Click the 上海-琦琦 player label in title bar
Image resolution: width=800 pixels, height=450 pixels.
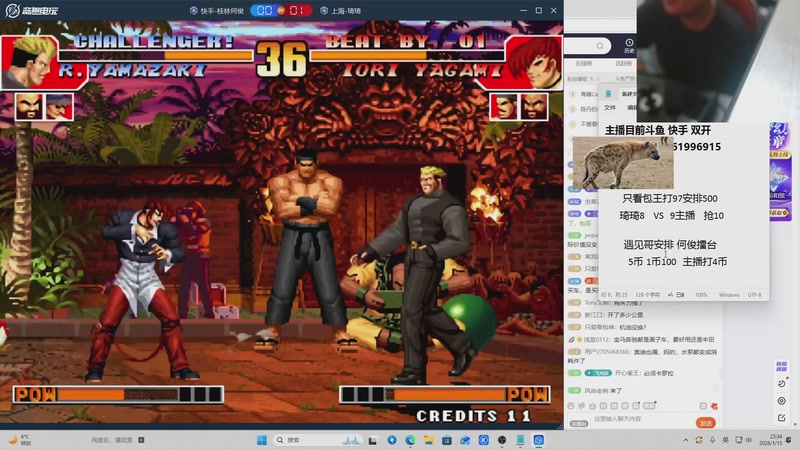click(x=341, y=11)
